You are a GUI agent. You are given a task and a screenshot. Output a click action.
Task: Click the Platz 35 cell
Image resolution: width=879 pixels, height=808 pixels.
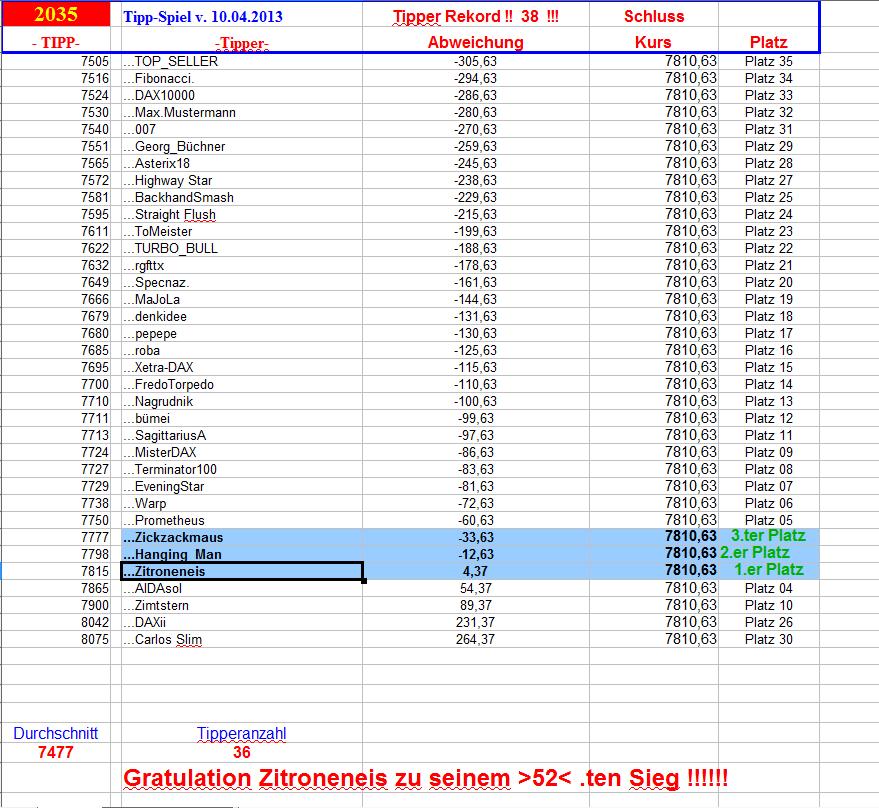click(769, 62)
